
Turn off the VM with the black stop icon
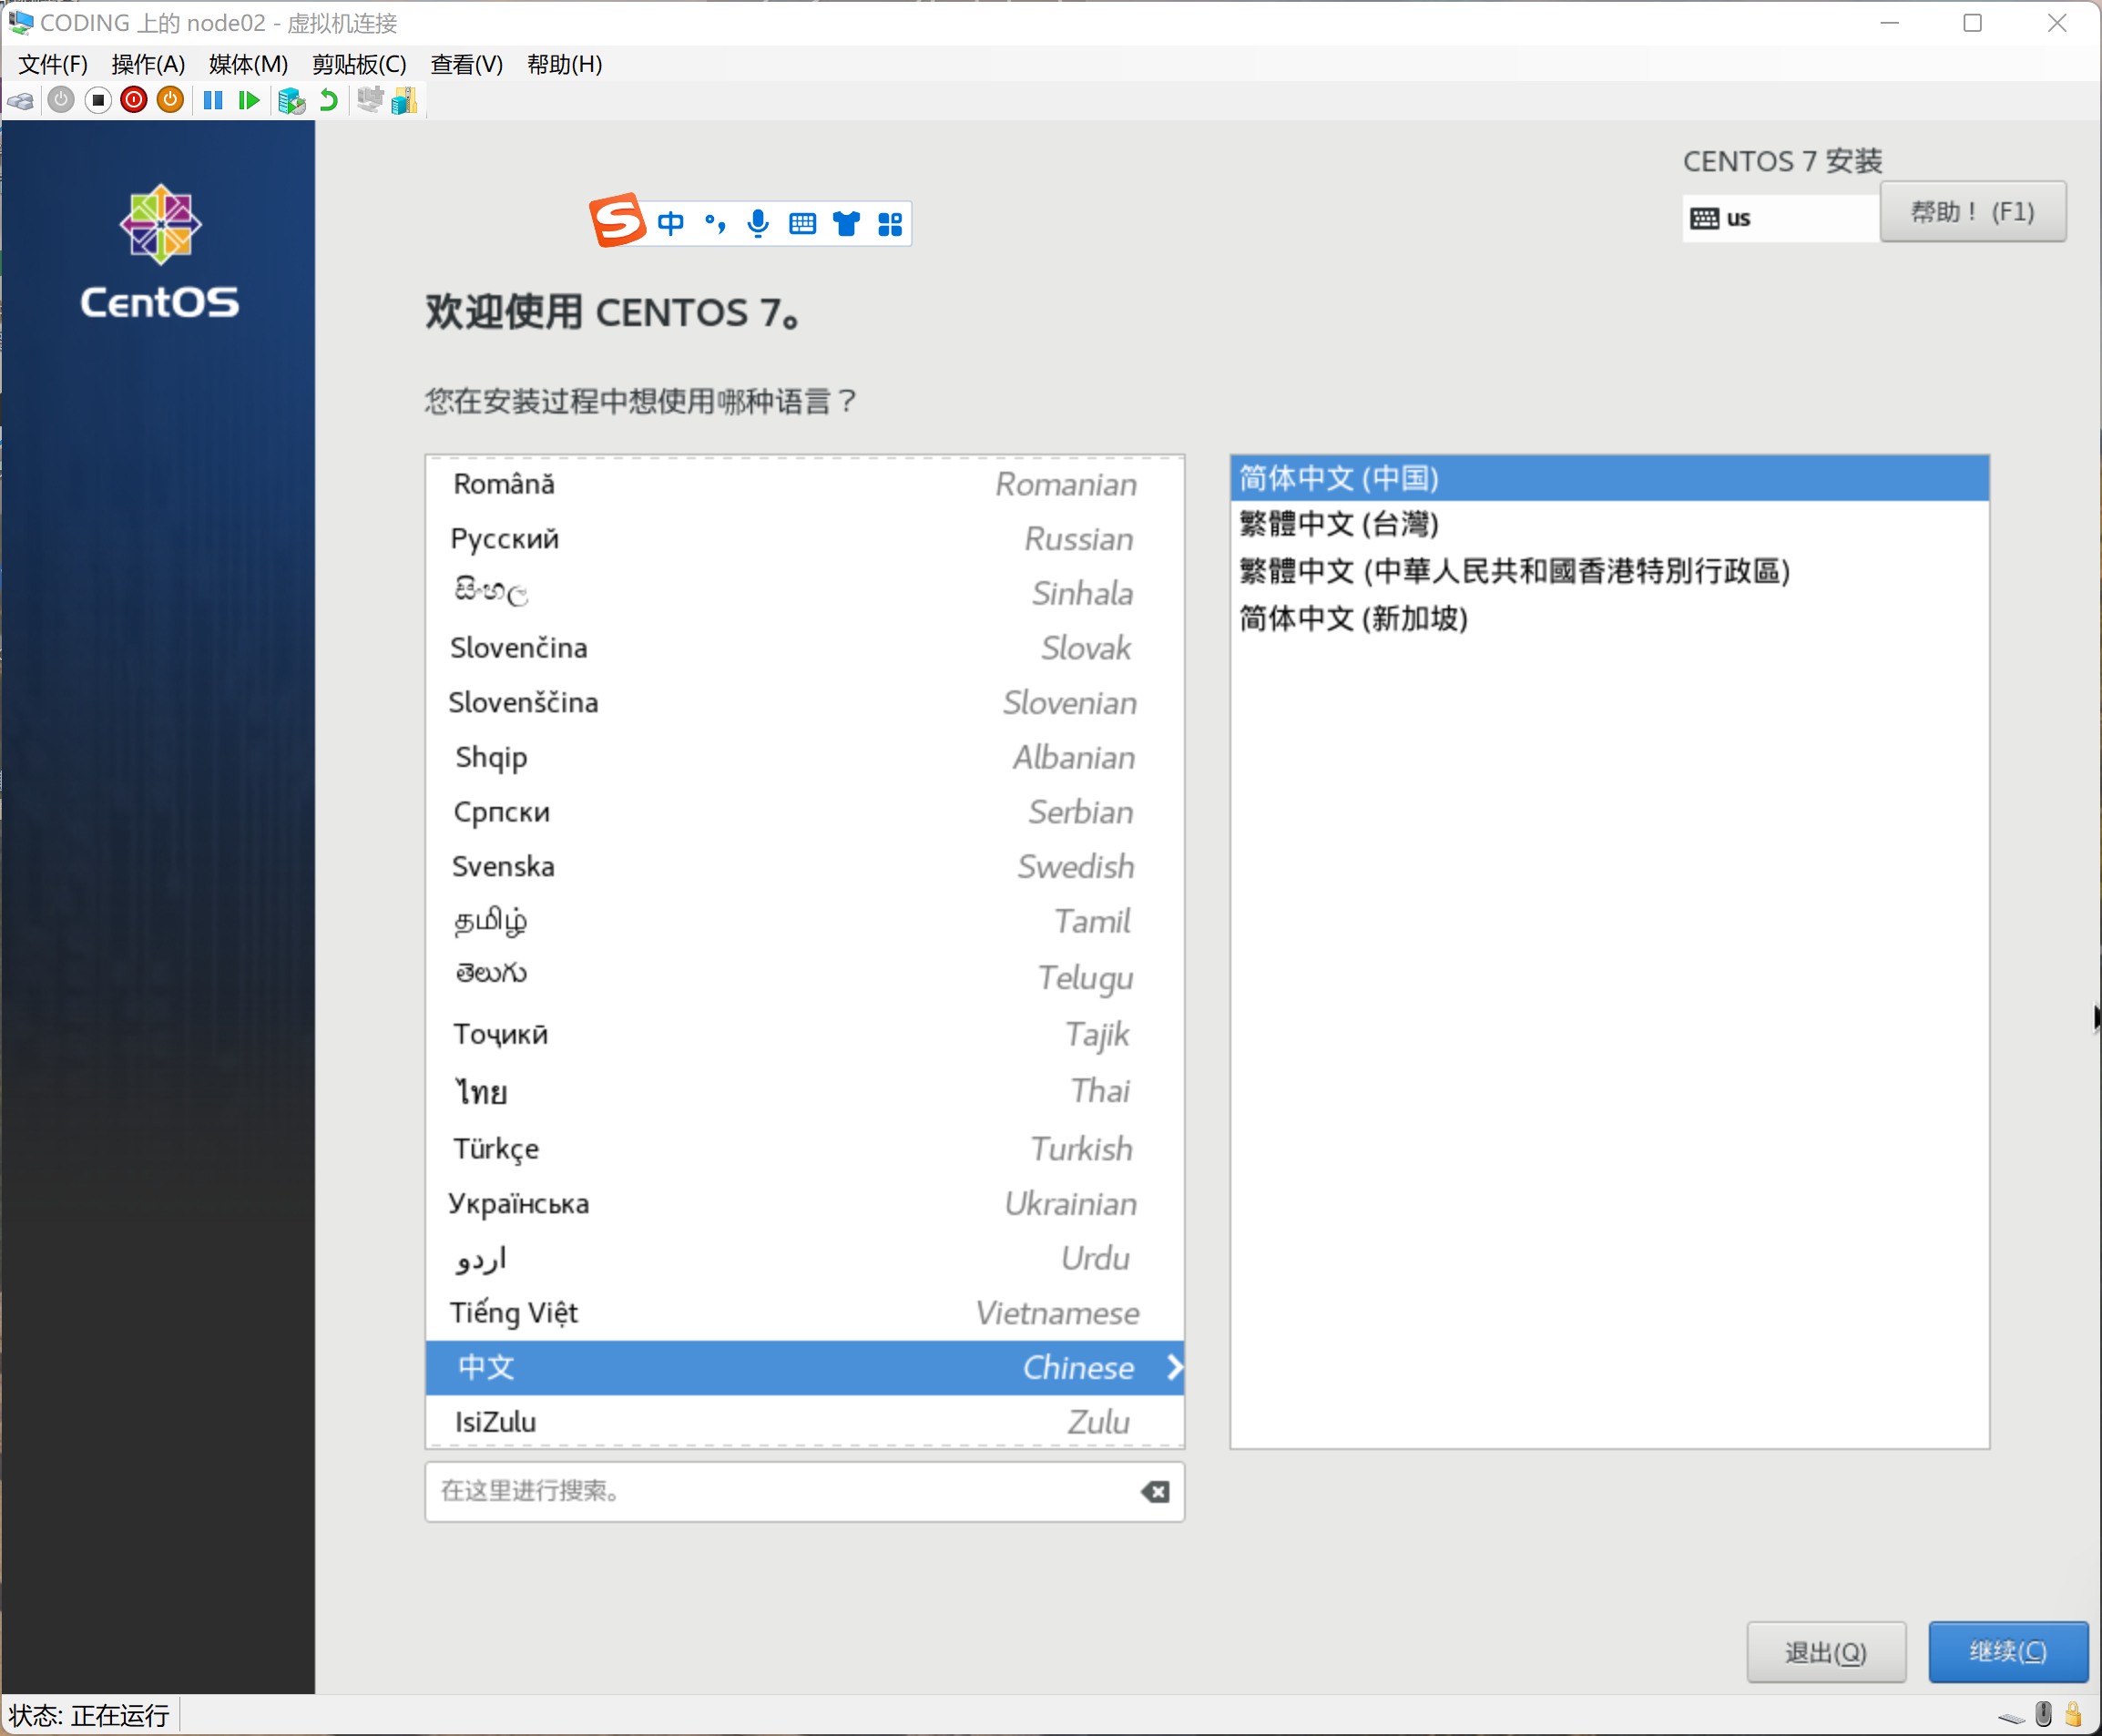coord(98,100)
